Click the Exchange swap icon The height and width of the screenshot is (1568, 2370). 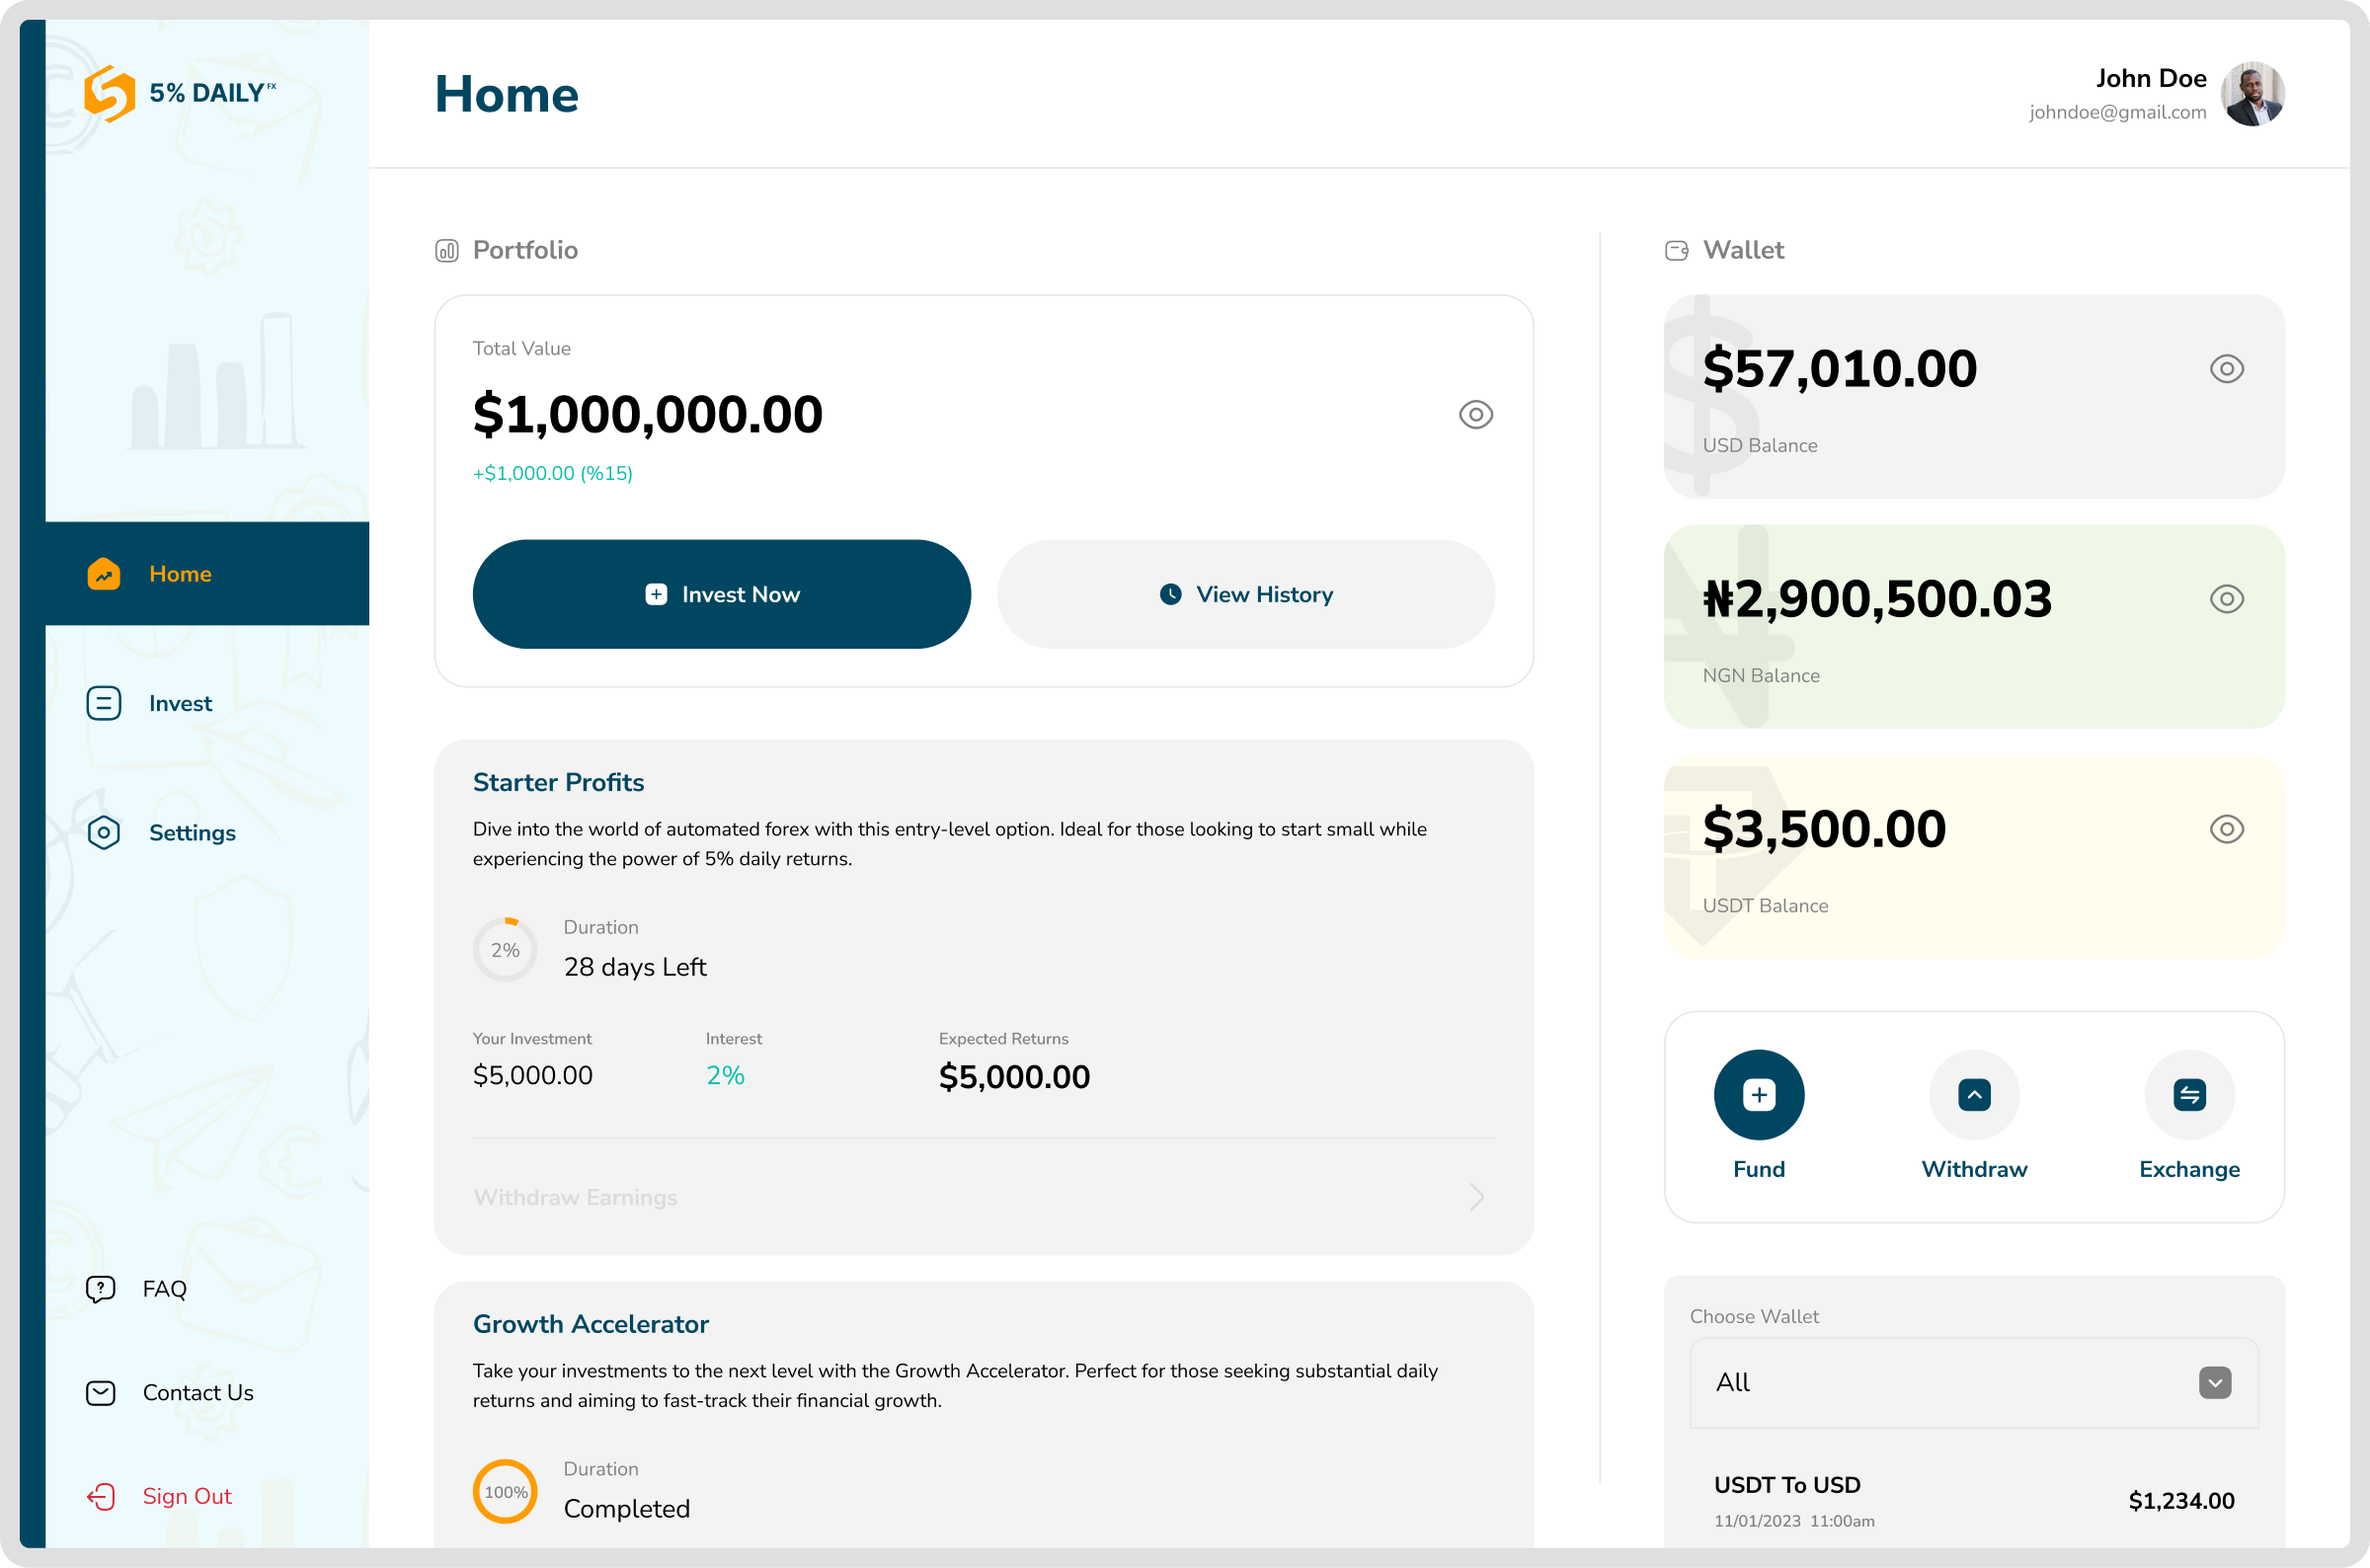click(x=2189, y=1095)
